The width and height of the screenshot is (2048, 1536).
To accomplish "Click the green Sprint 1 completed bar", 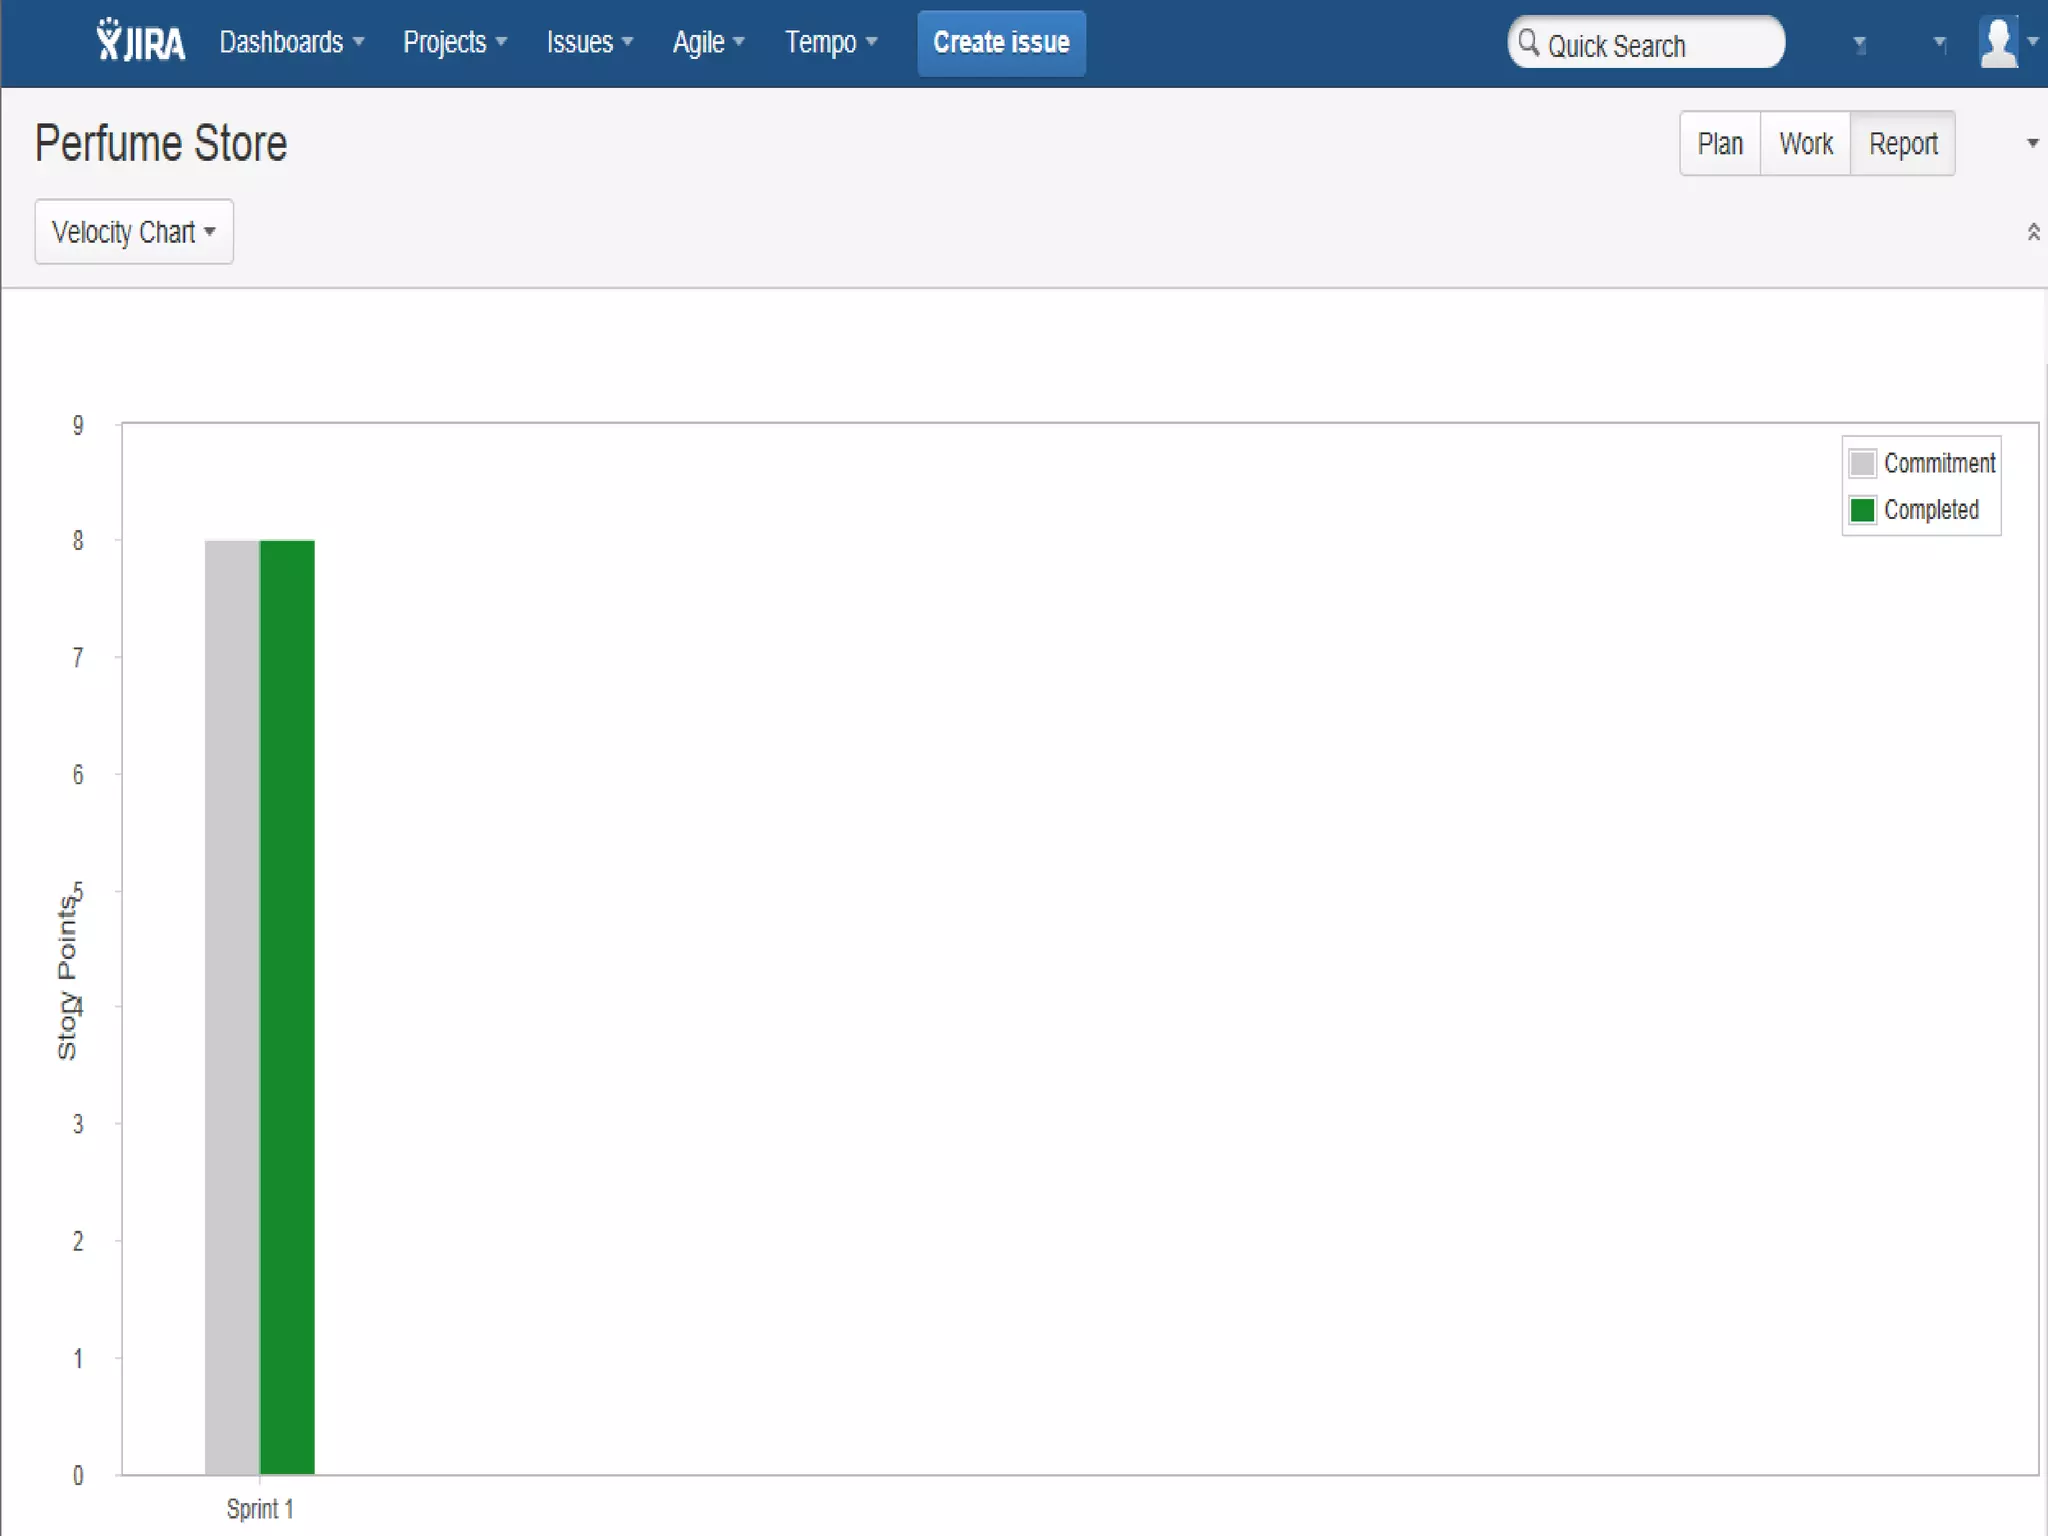I will pyautogui.click(x=287, y=1005).
